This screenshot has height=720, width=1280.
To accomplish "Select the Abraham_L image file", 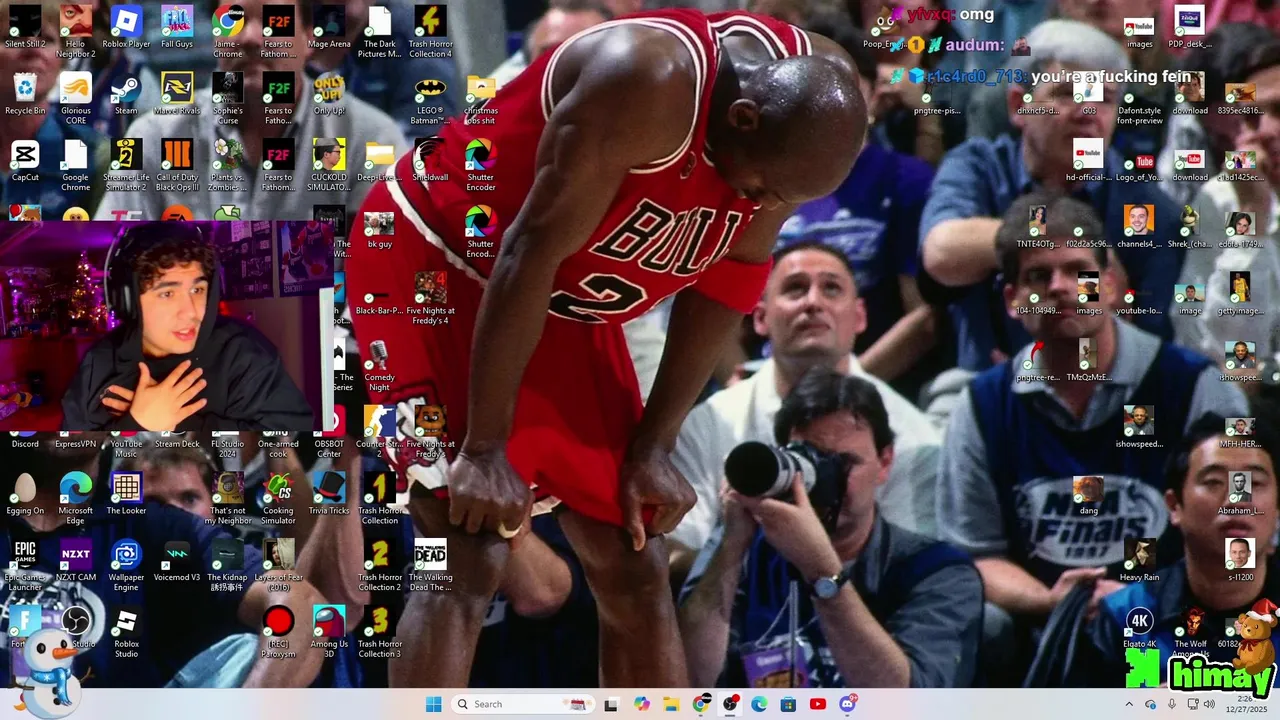I will pyautogui.click(x=1240, y=495).
